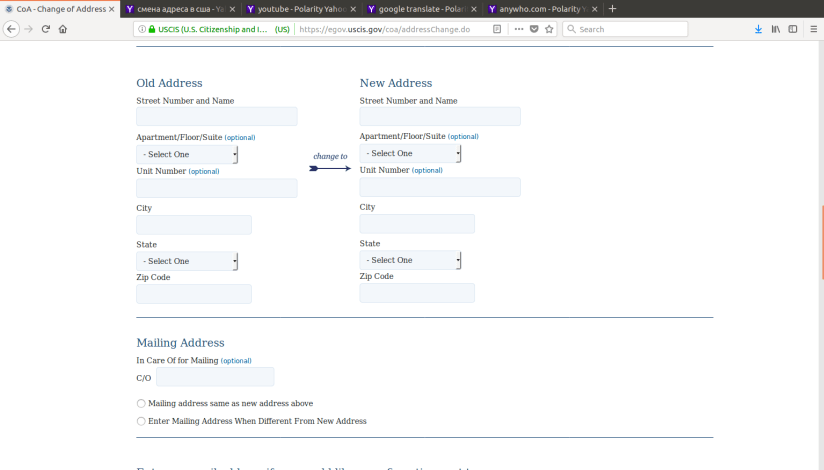This screenshot has width=824, height=470.
Task: Open the Old Address State dropdown
Action: [187, 261]
